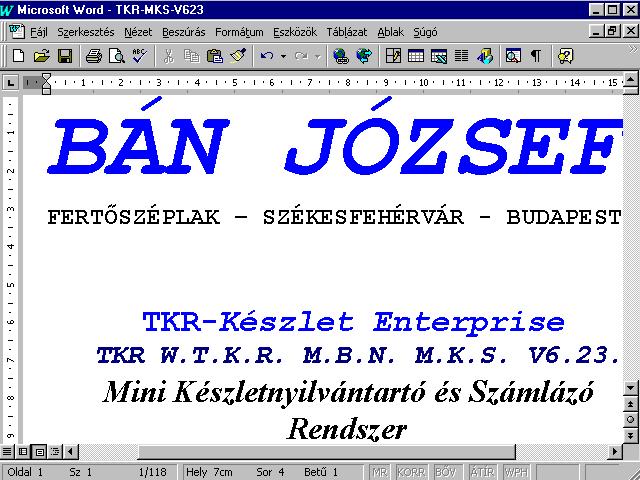This screenshot has height=480, width=640.
Task: Toggle BŐV extend selection indicator
Action: pos(446,472)
